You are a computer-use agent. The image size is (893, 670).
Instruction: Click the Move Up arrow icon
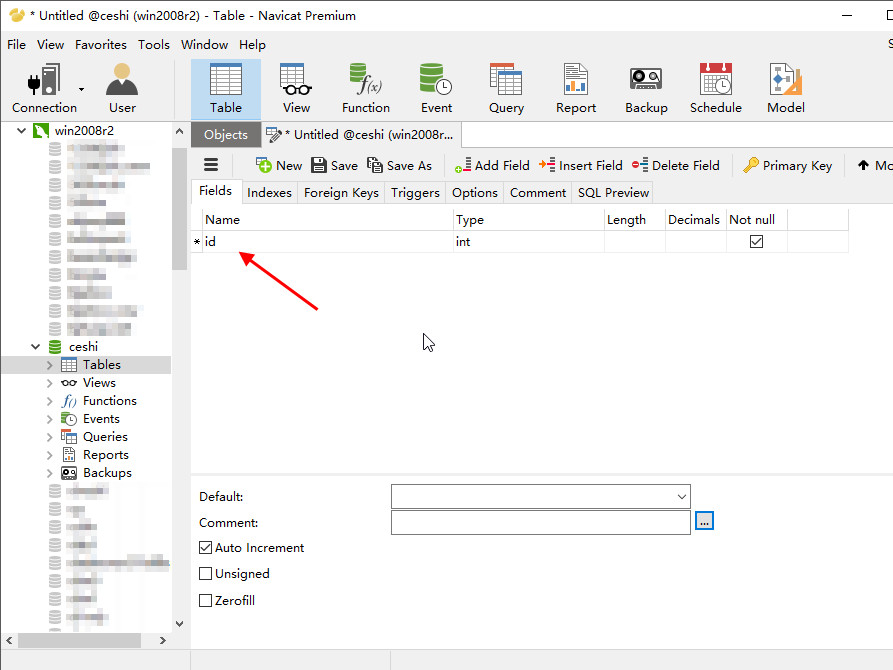click(x=863, y=165)
